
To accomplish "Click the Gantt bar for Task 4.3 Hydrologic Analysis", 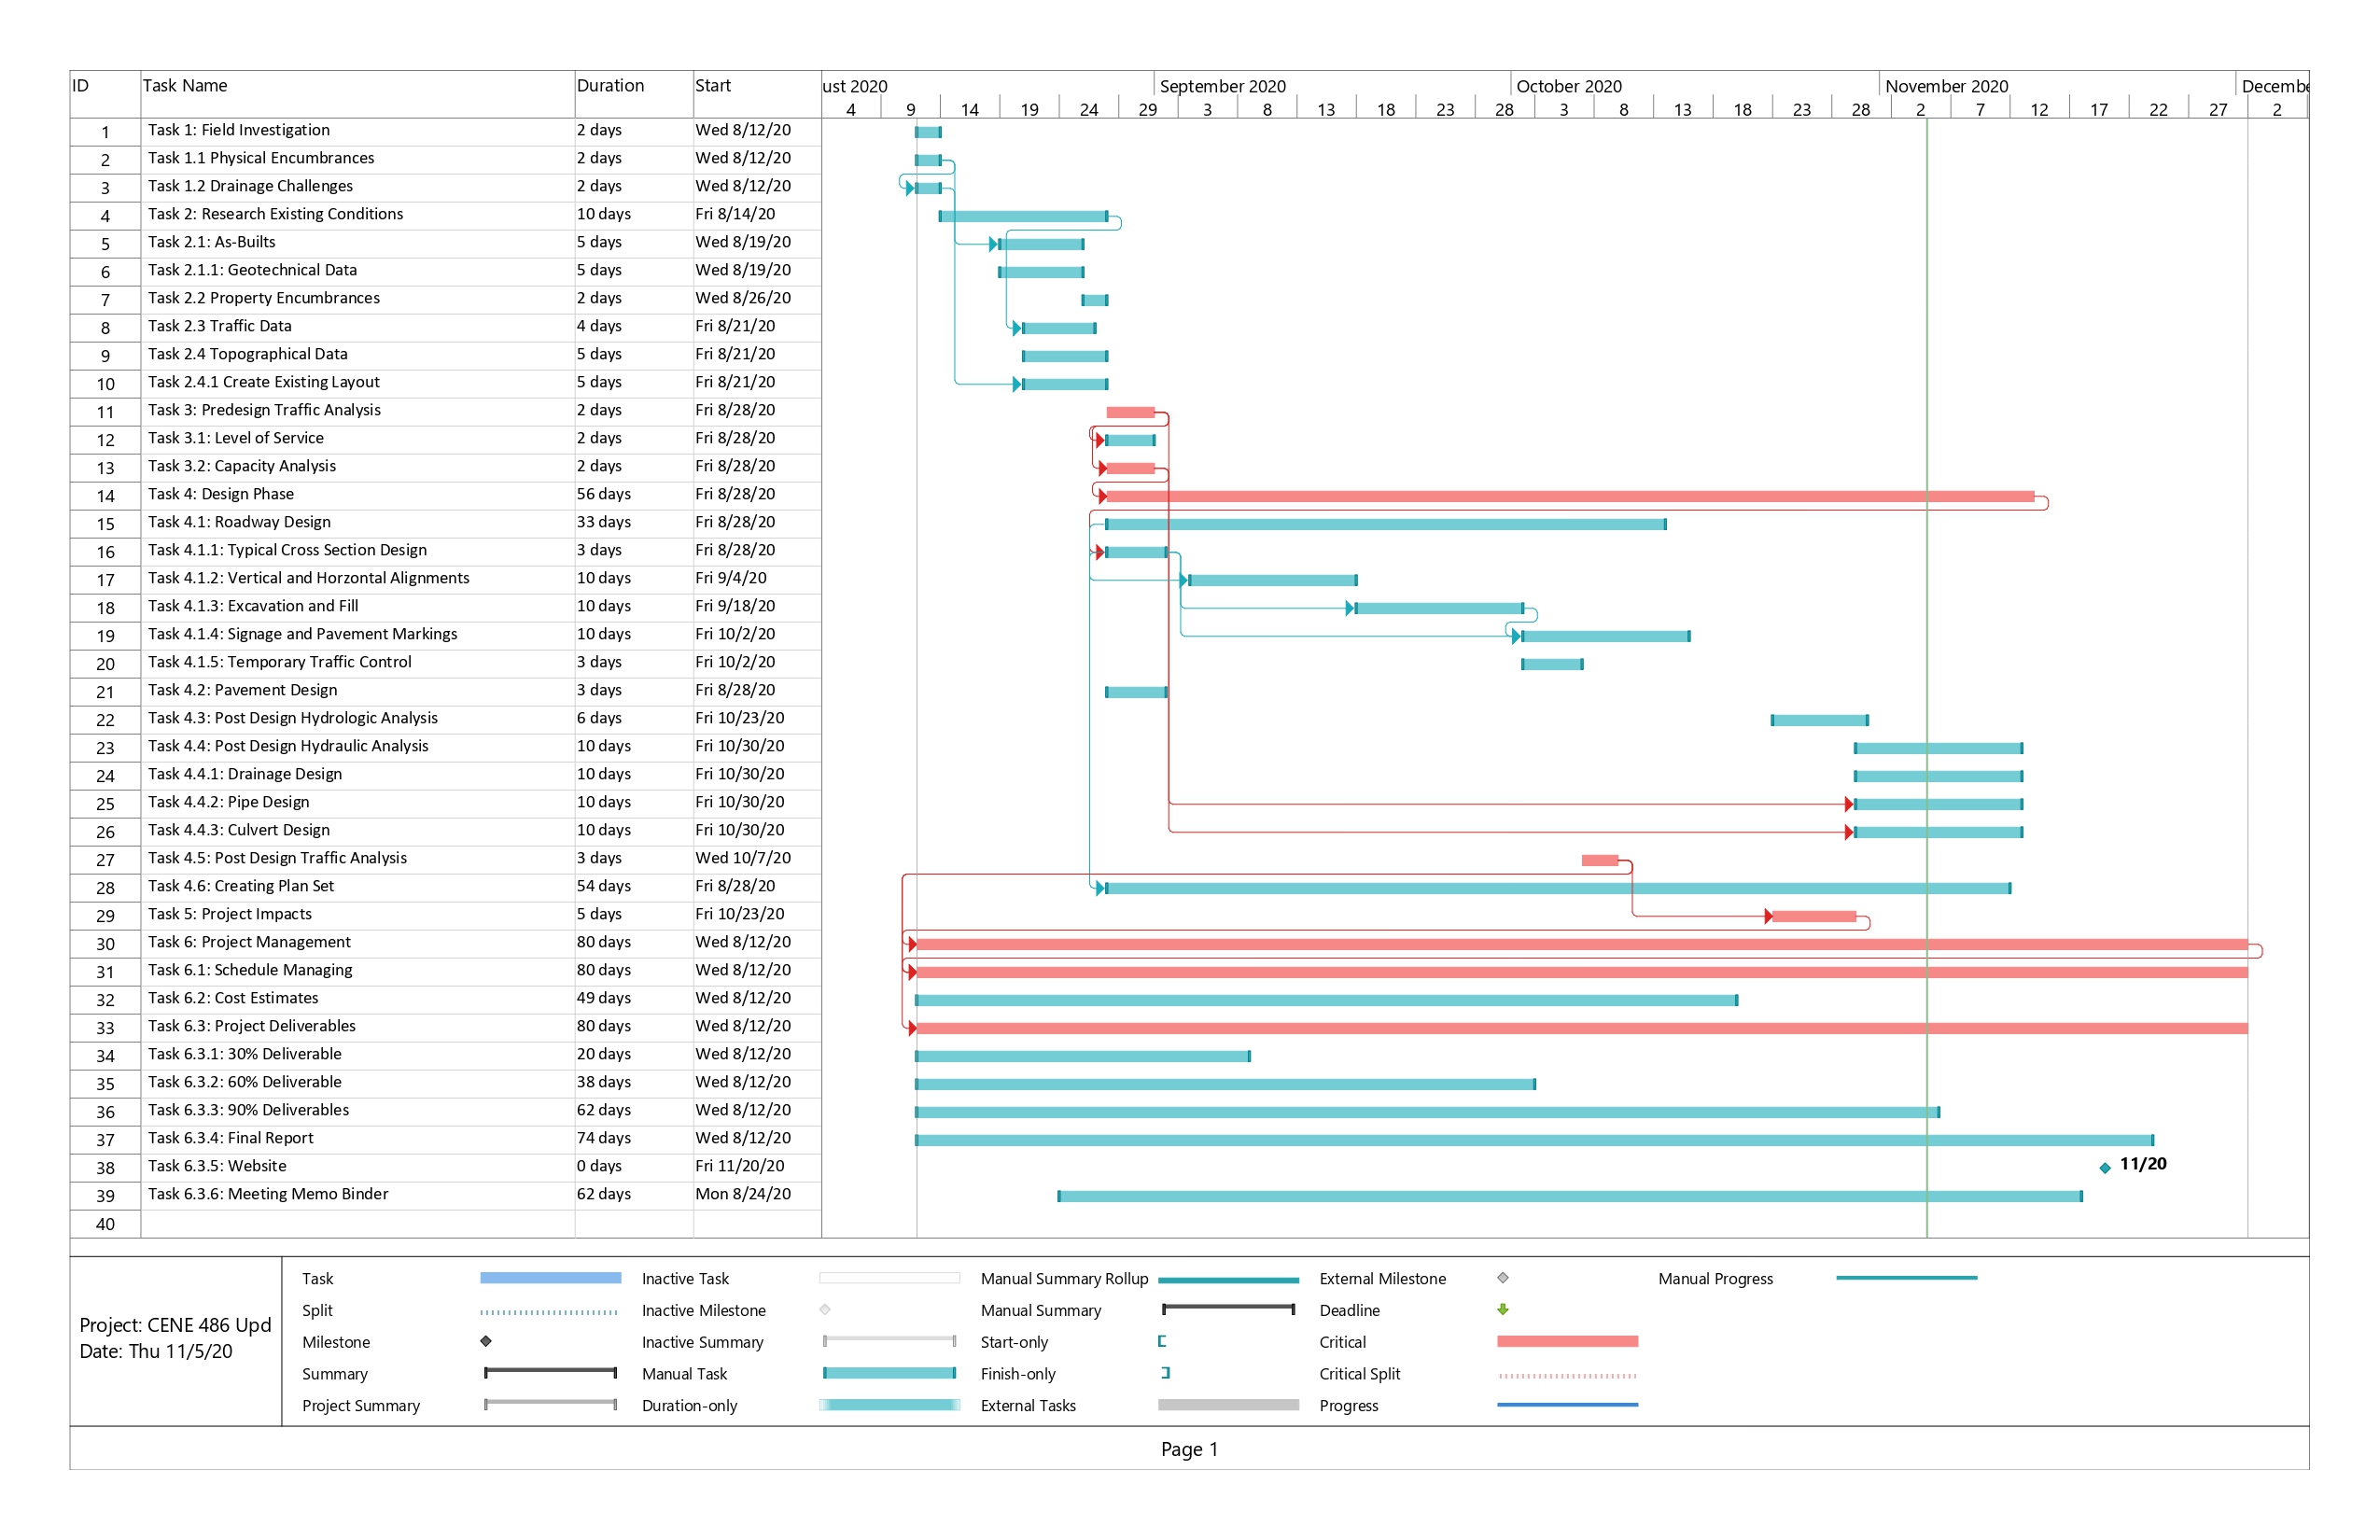I will pos(1819,720).
